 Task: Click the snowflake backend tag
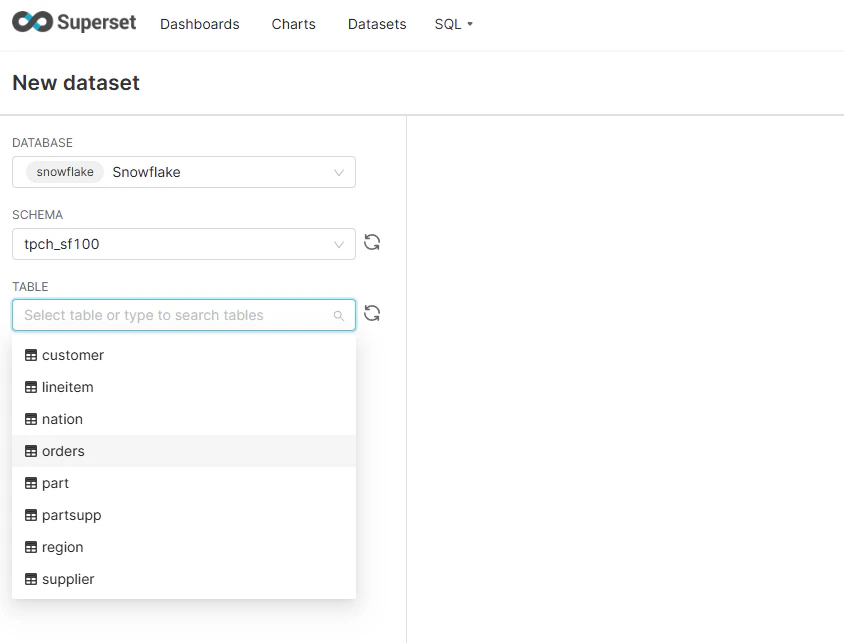coord(65,172)
